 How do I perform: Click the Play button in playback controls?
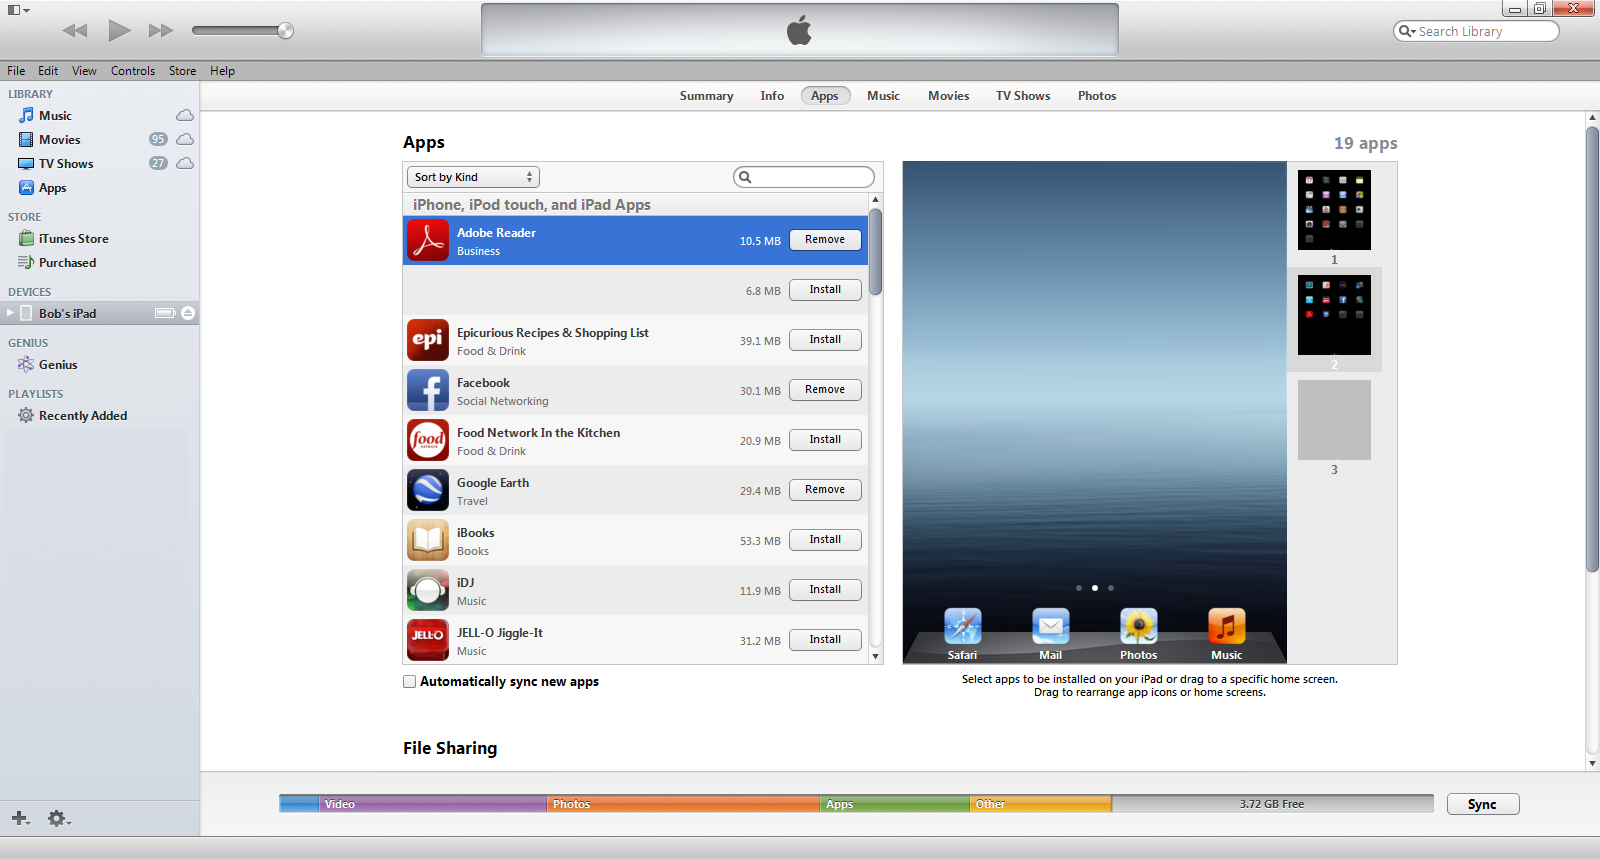[119, 30]
